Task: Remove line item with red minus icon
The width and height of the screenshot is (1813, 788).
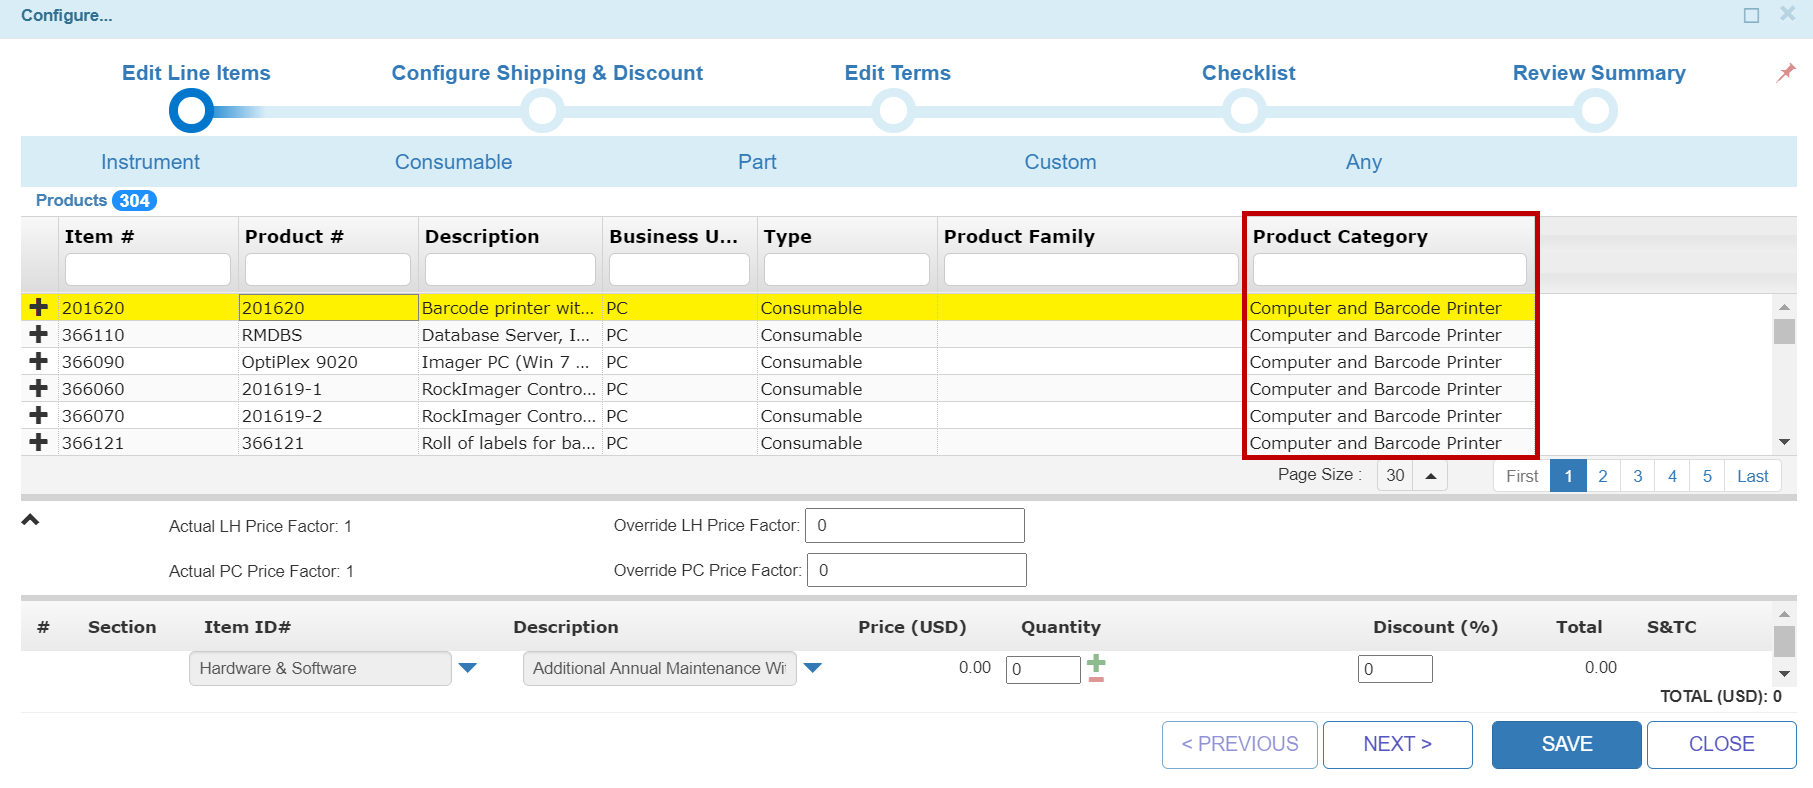Action: tap(1096, 680)
